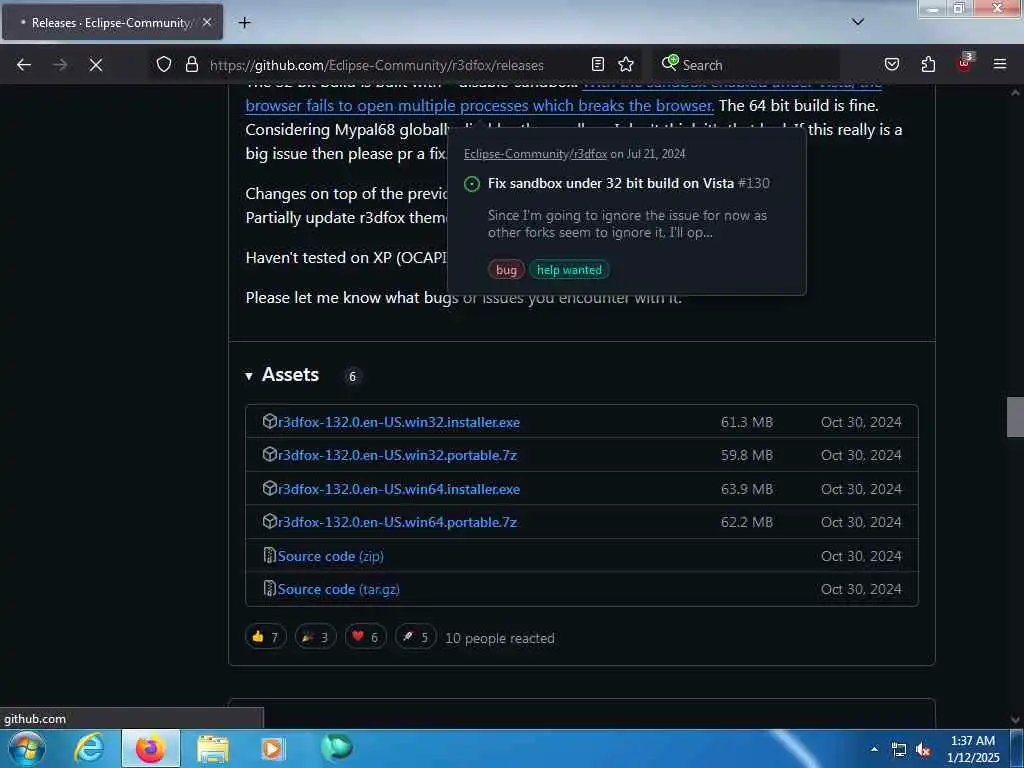Download r3dfox win32 installer exe

click(x=398, y=423)
